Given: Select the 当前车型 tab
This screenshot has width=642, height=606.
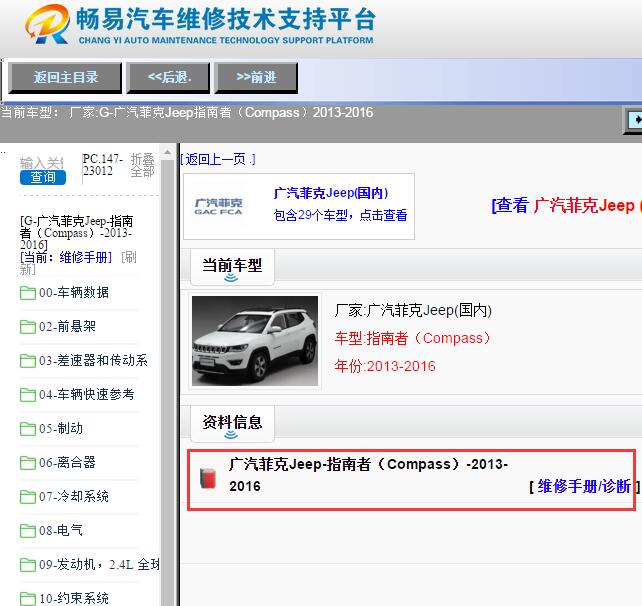Looking at the screenshot, I should [x=232, y=267].
